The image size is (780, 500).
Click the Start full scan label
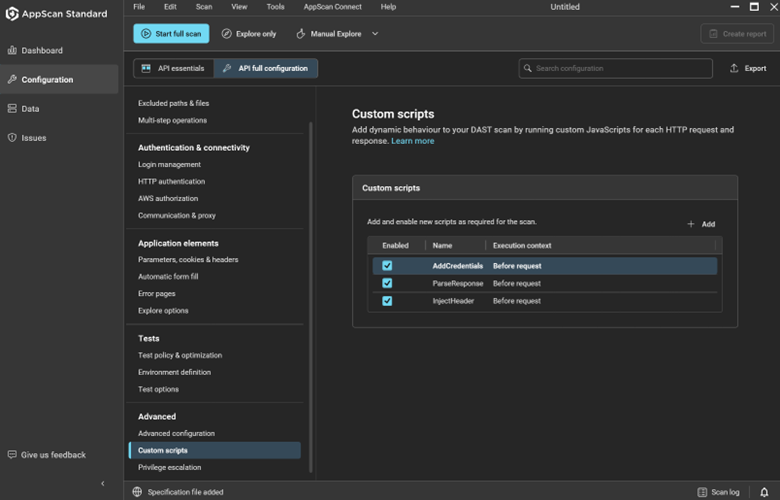(178, 34)
